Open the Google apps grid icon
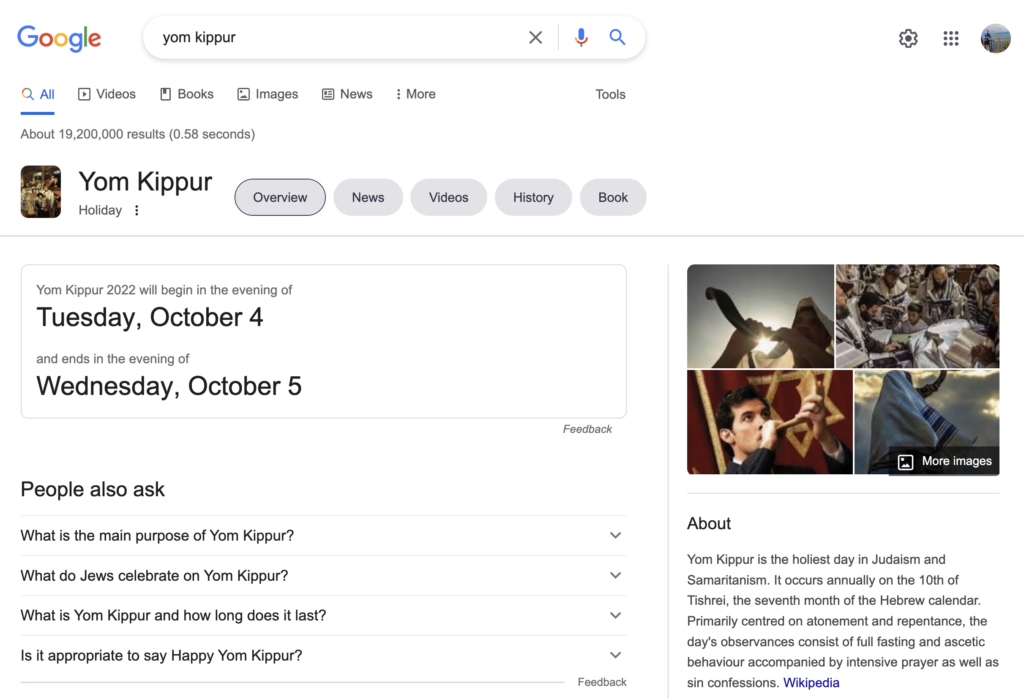Image resolution: width=1024 pixels, height=699 pixels. coord(951,39)
